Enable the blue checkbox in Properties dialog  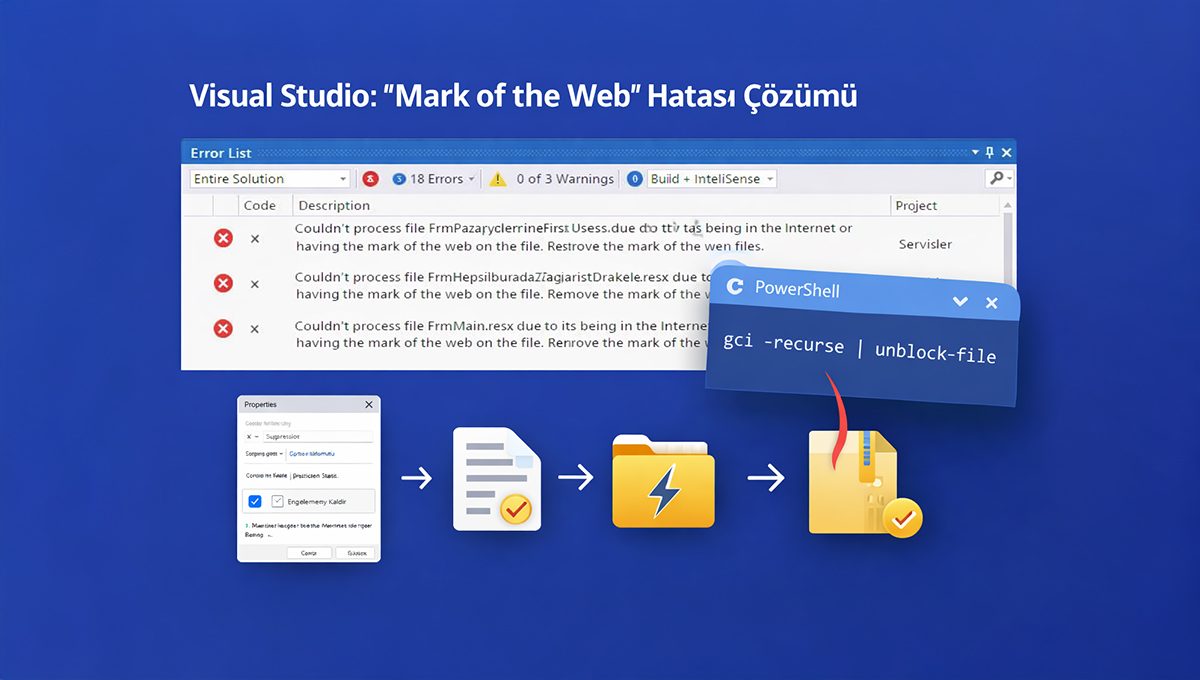point(255,500)
